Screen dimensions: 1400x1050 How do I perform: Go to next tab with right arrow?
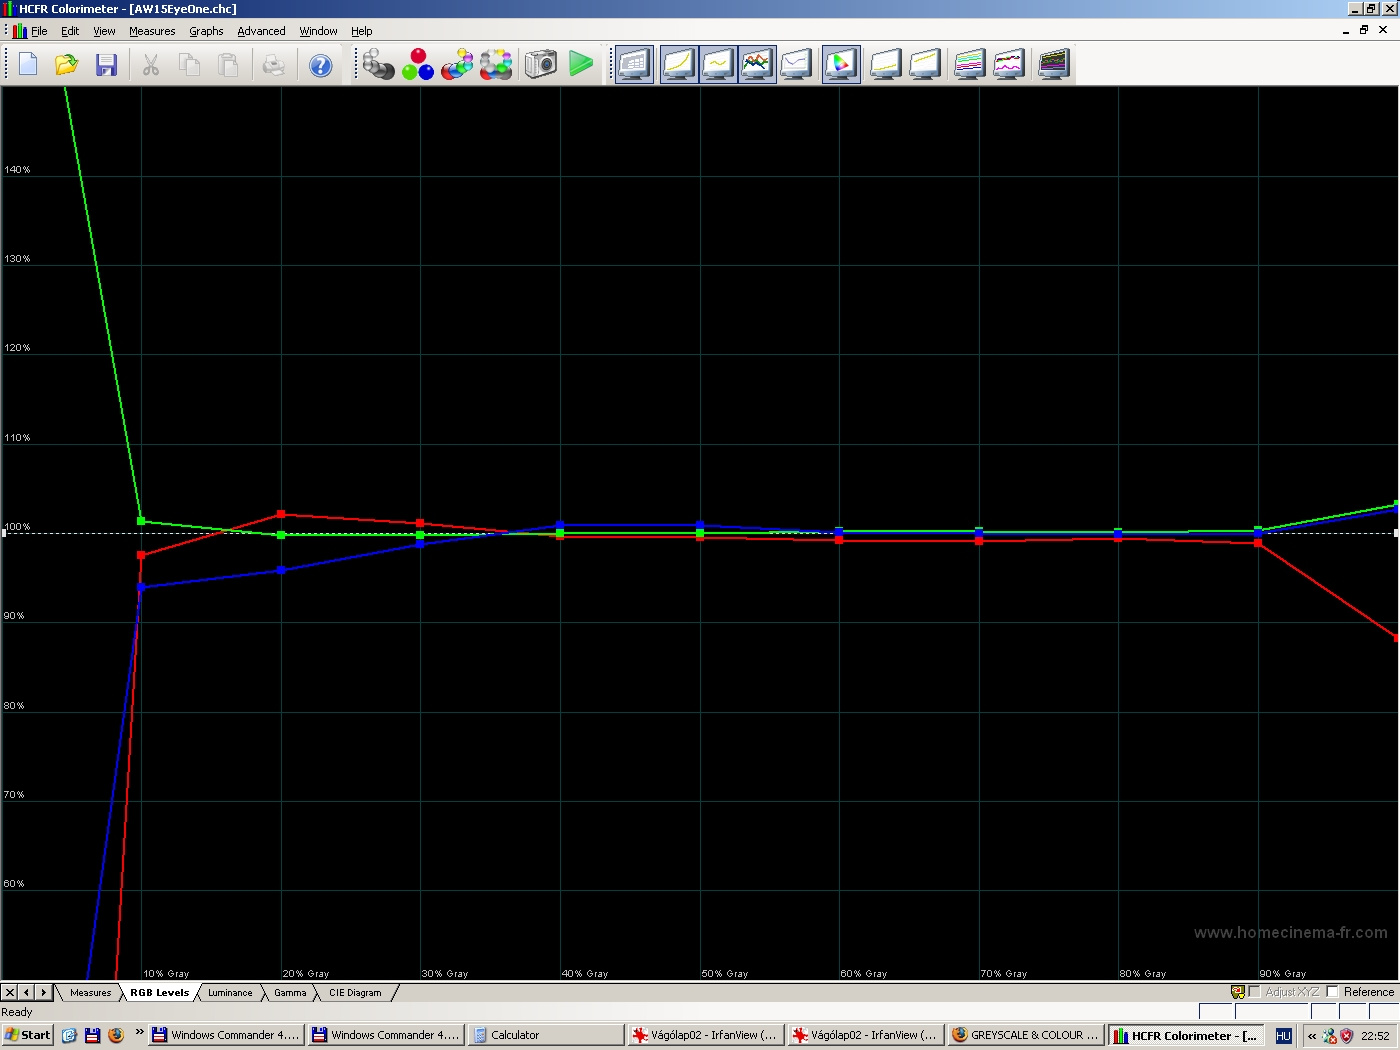[x=43, y=993]
